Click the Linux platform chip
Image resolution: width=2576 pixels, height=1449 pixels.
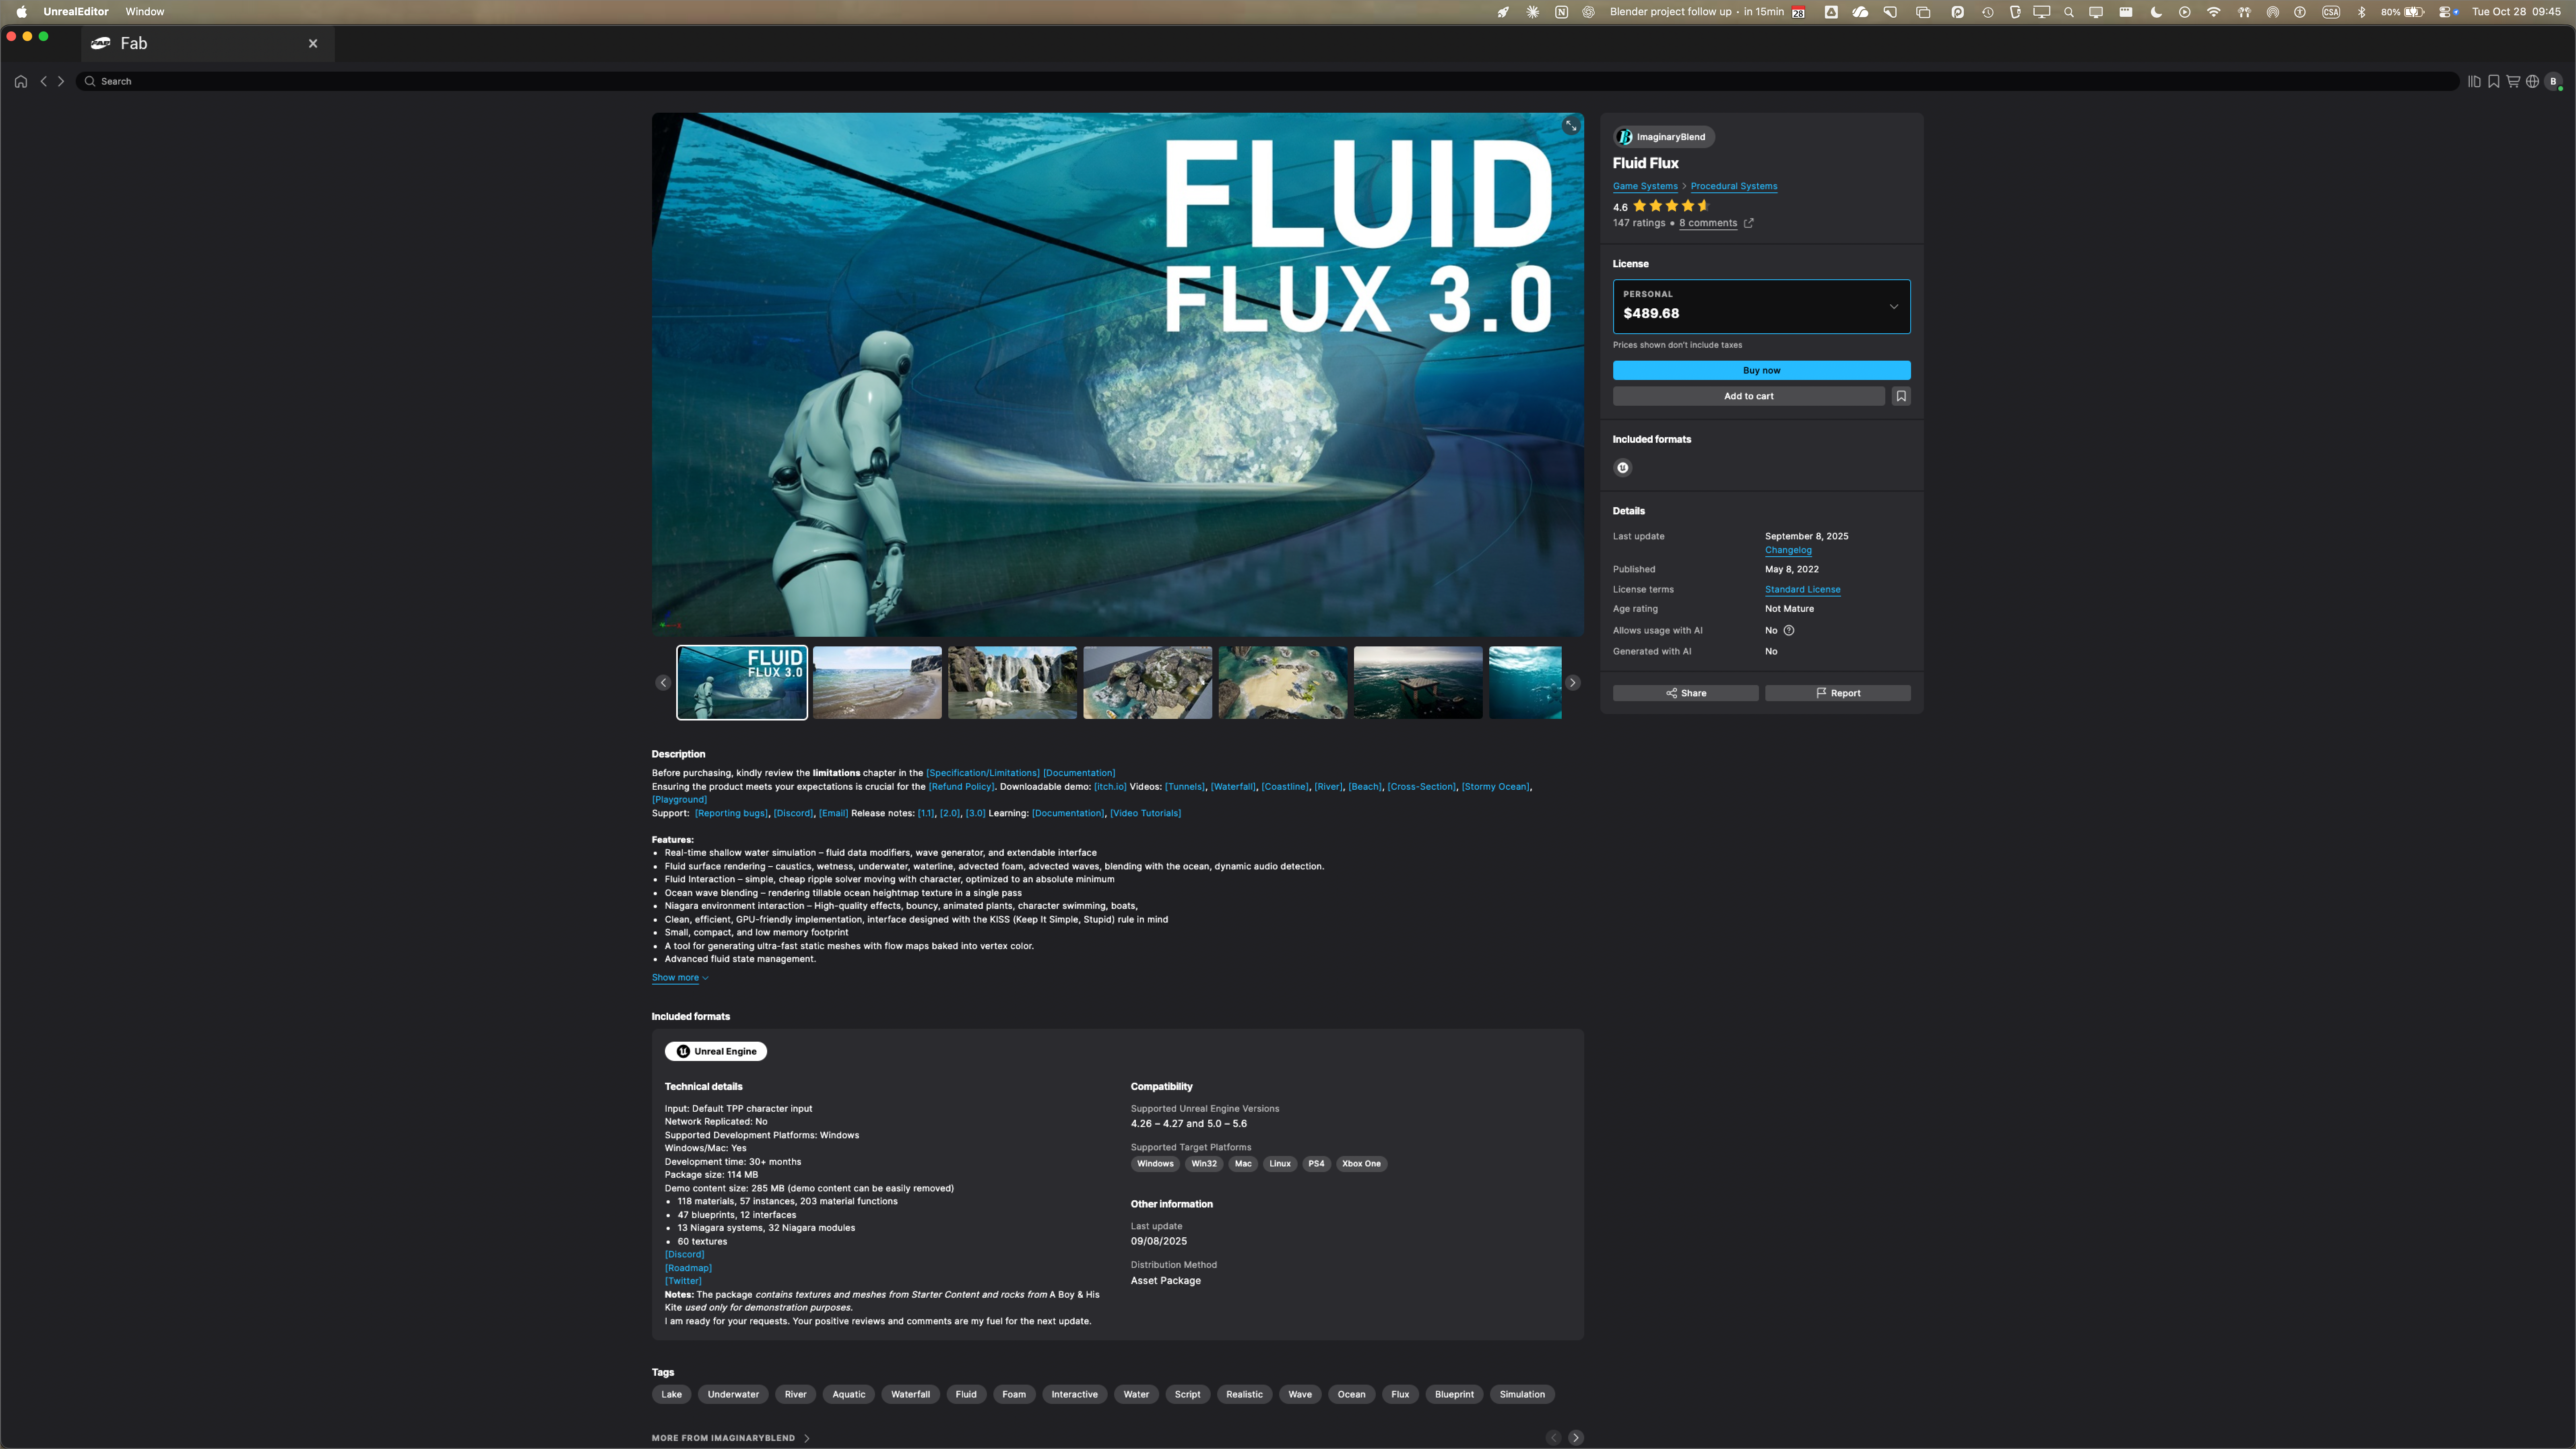tap(1280, 1164)
